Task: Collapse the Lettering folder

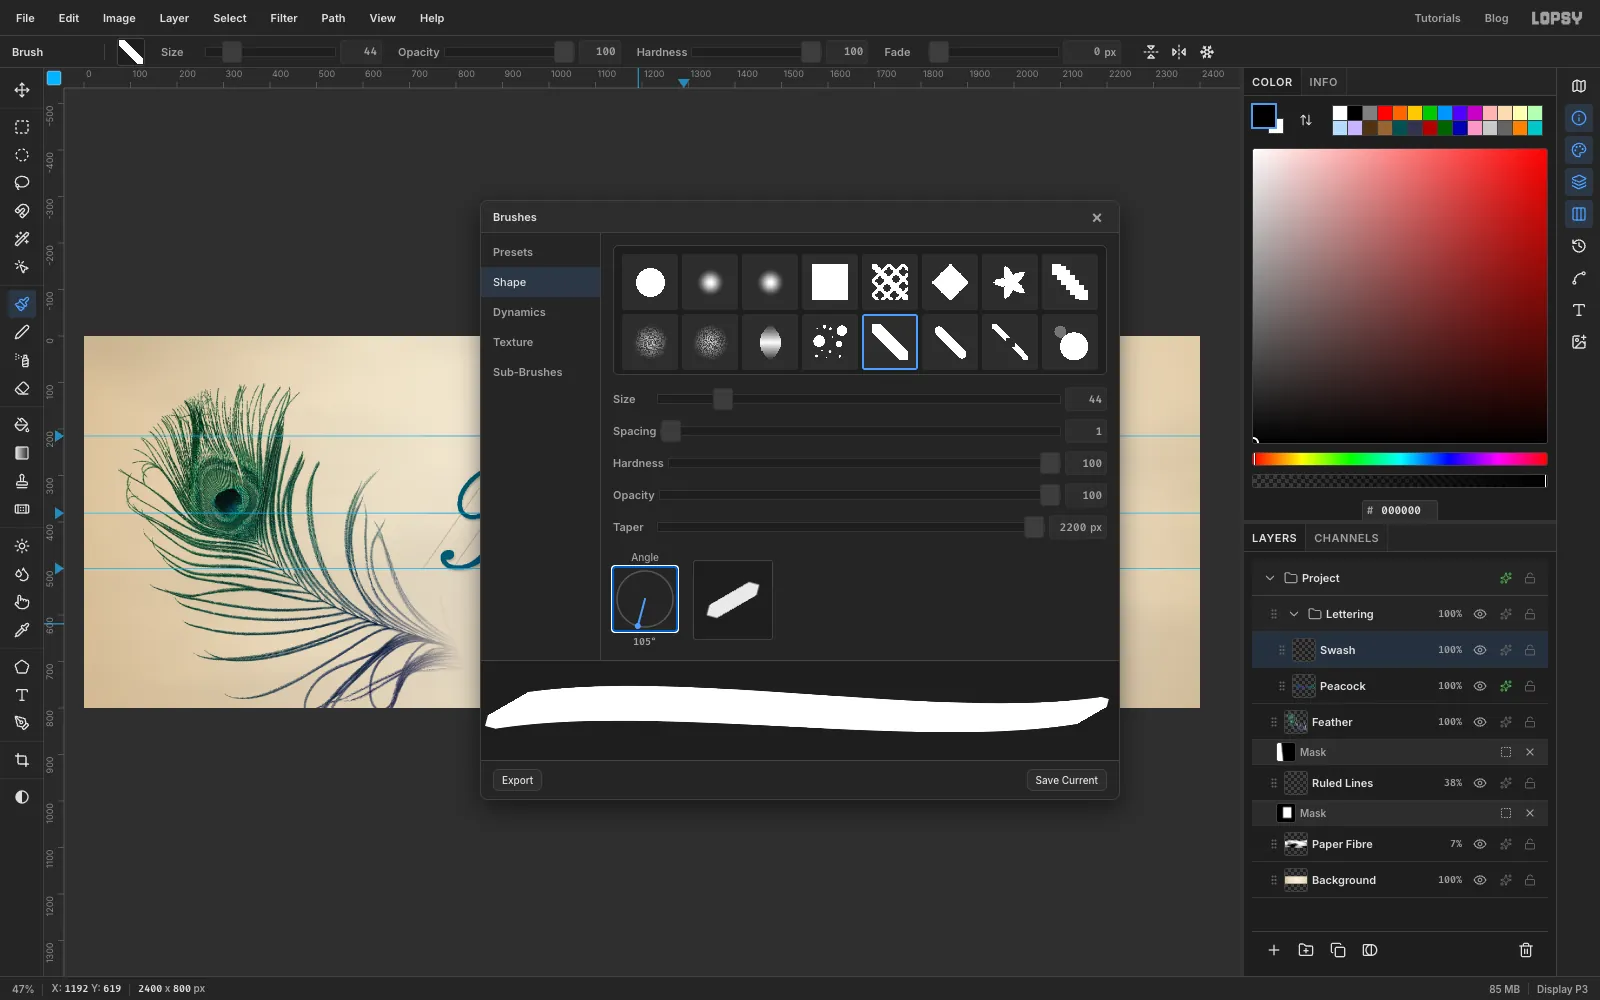Action: [1294, 614]
